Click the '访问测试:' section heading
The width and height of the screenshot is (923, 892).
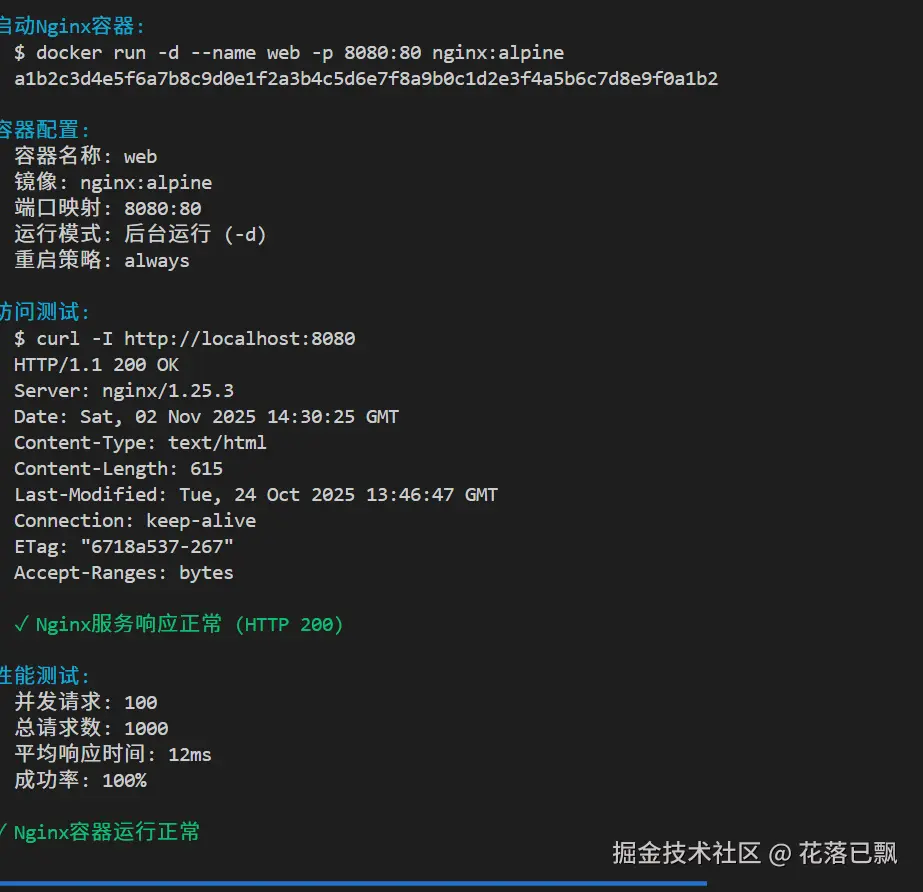(45, 311)
